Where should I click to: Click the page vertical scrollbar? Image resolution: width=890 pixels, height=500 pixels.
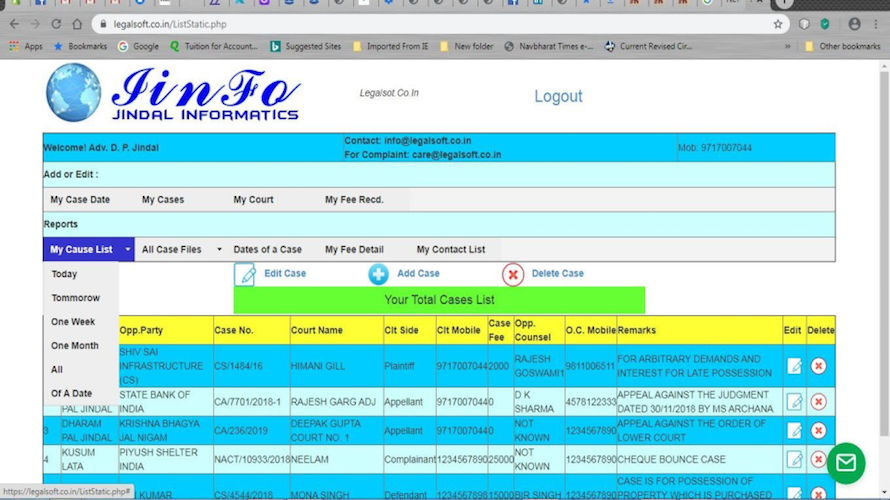click(x=884, y=253)
